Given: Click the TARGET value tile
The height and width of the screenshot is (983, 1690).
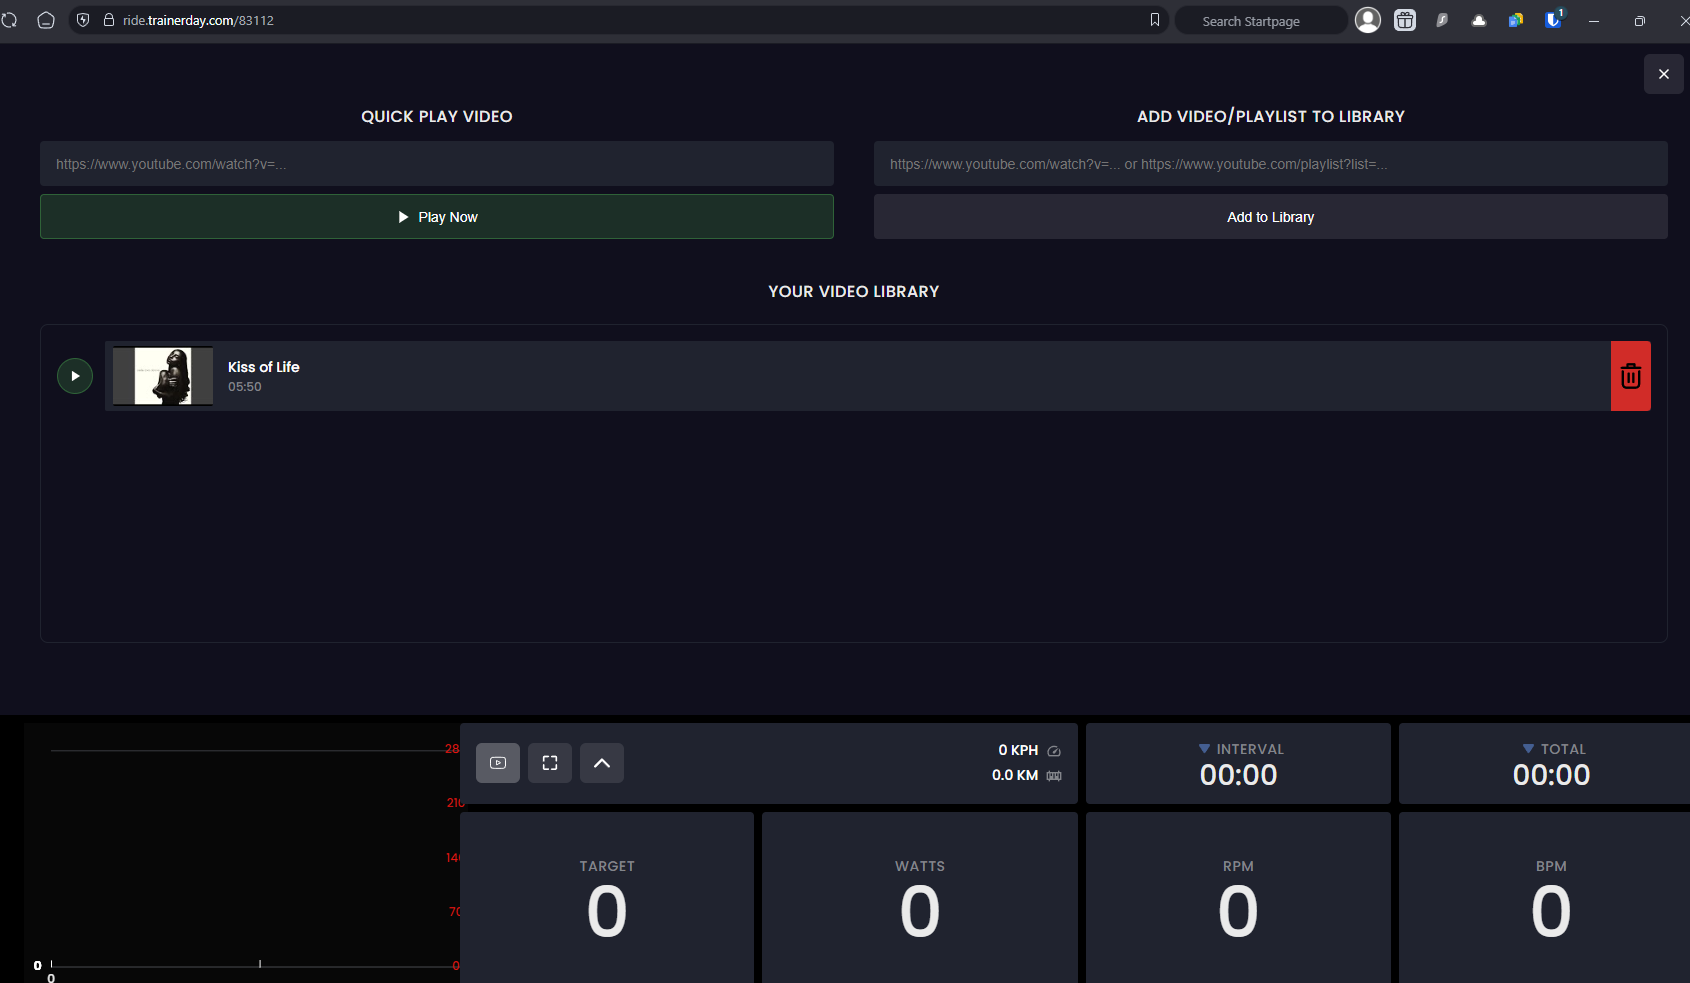Looking at the screenshot, I should [607, 898].
